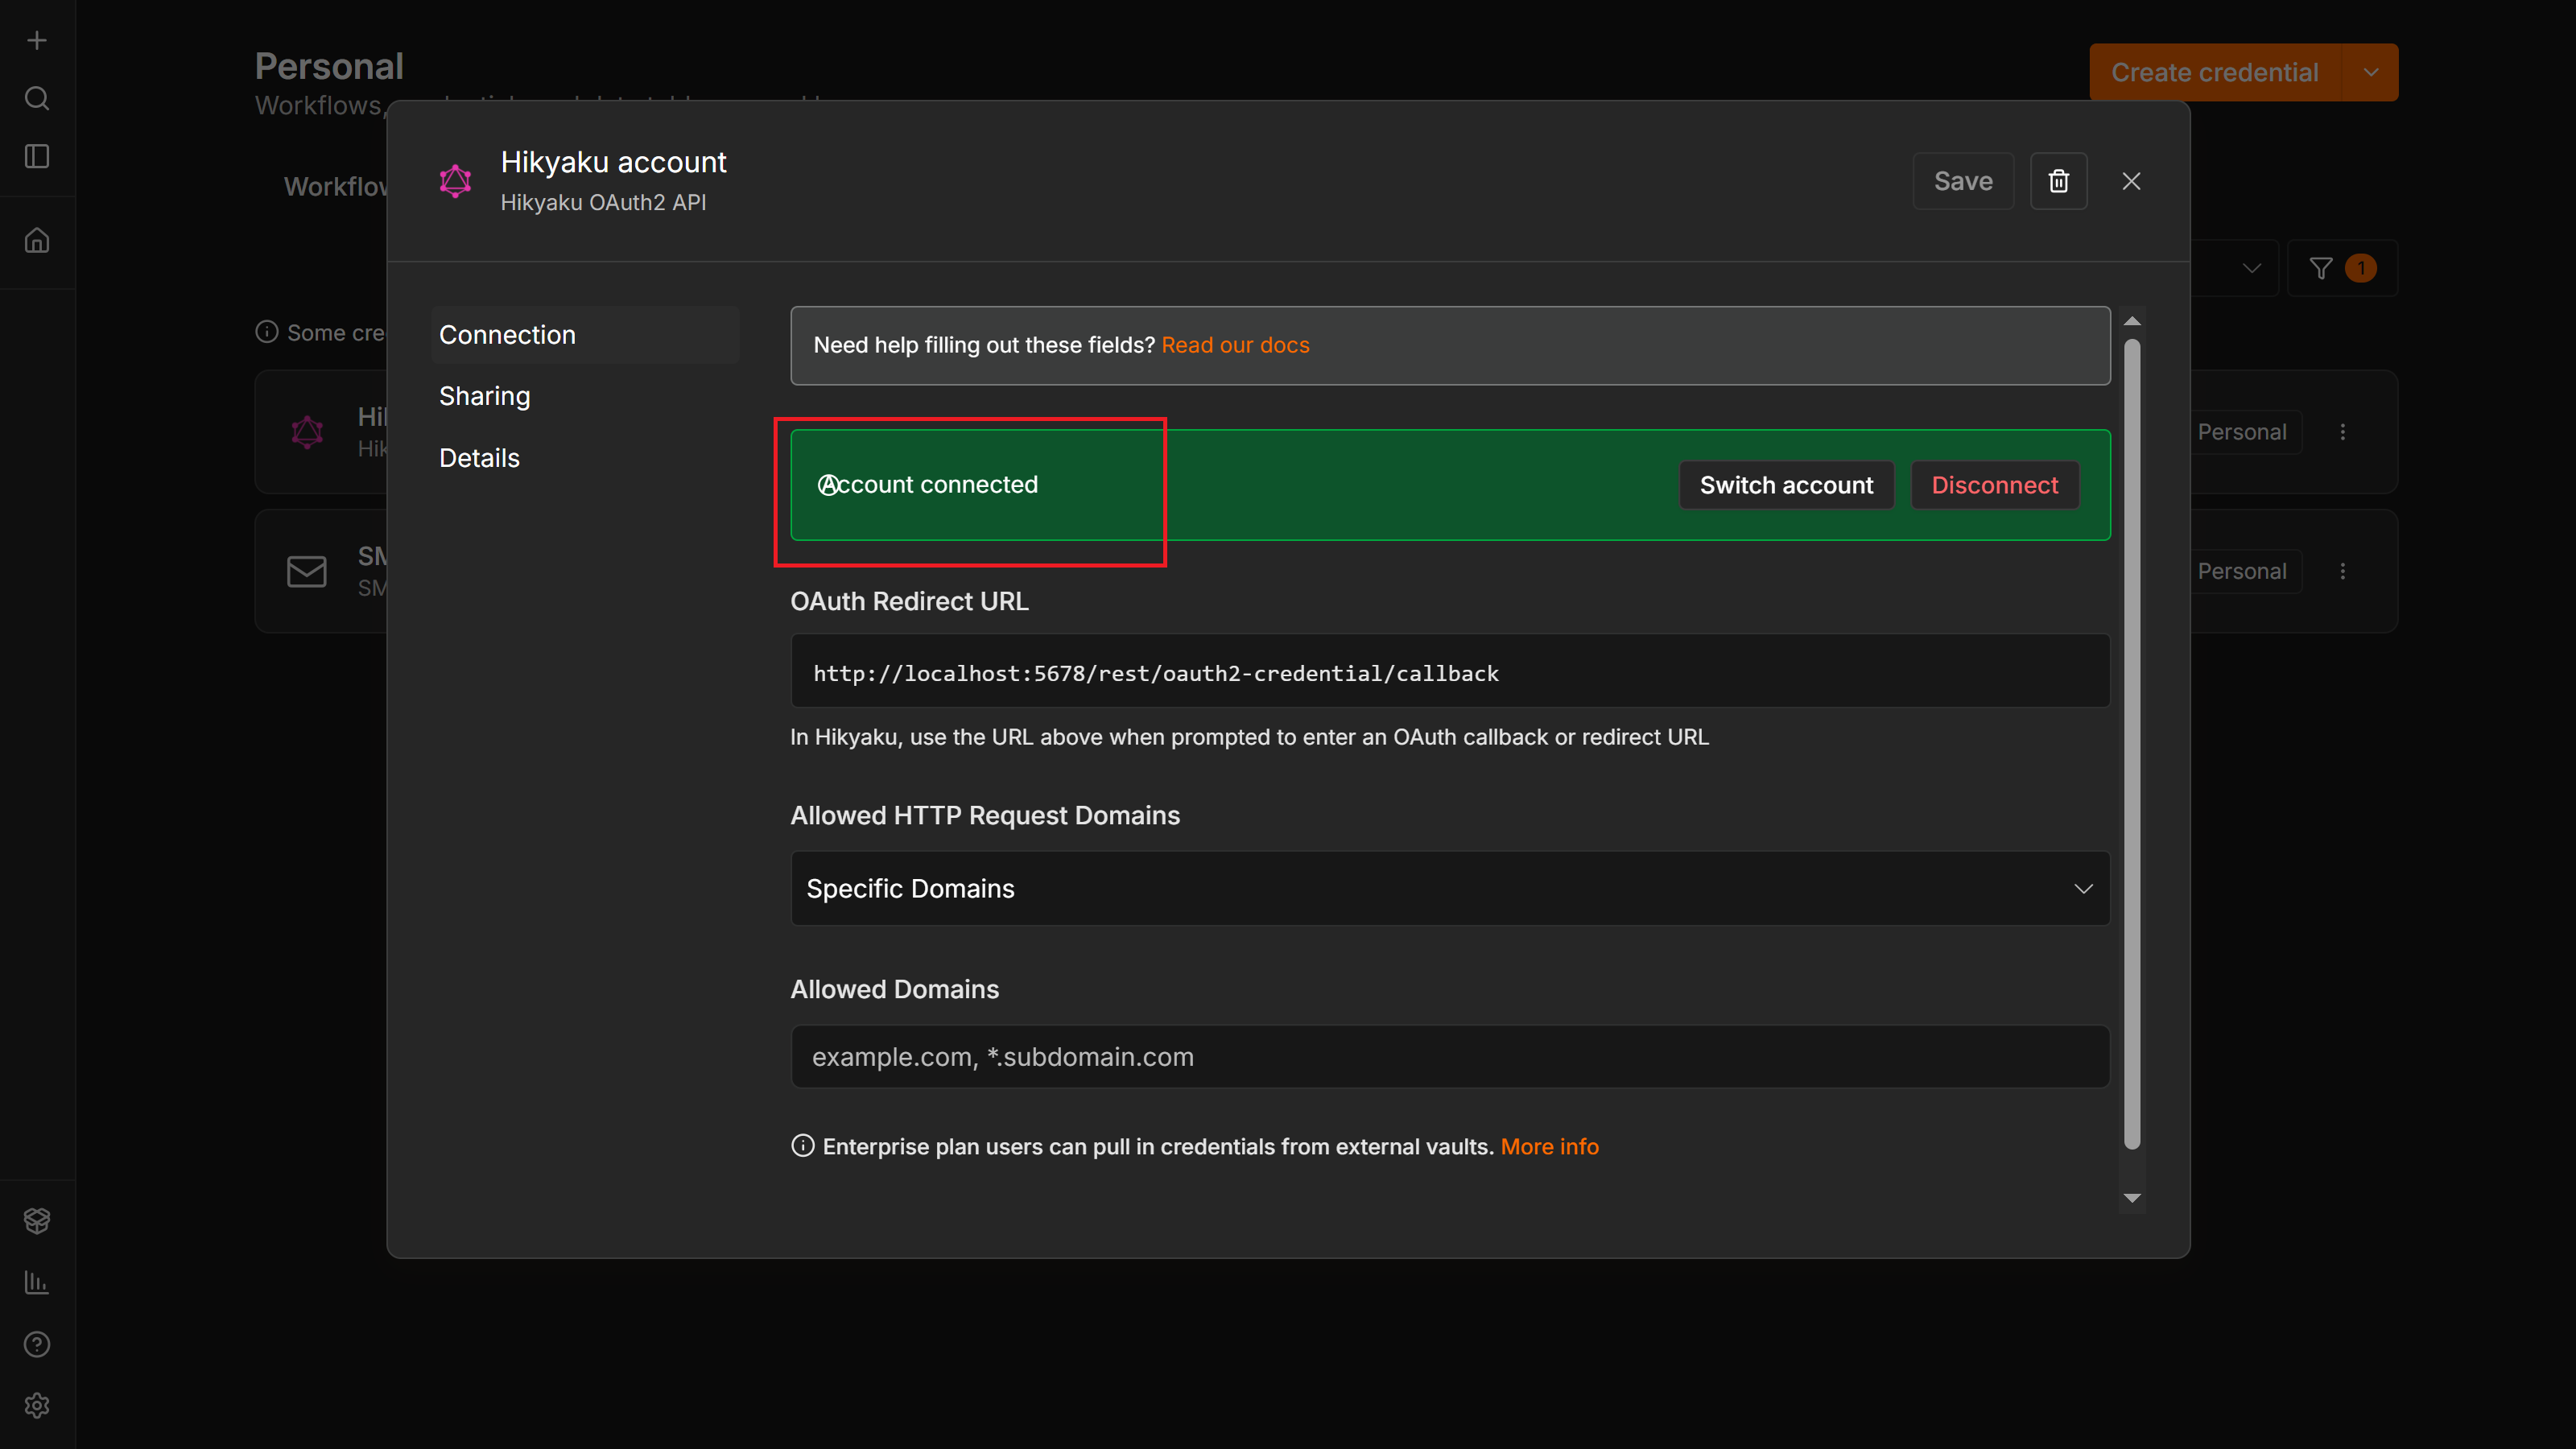2576x1449 pixels.
Task: Click the Personal page heading
Action: (x=329, y=67)
